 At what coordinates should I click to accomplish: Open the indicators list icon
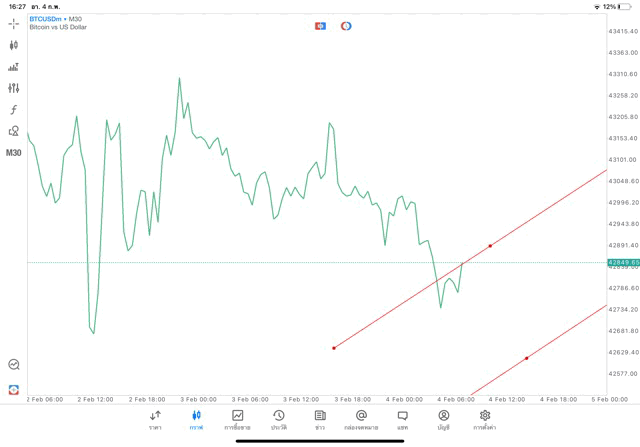pos(13,67)
